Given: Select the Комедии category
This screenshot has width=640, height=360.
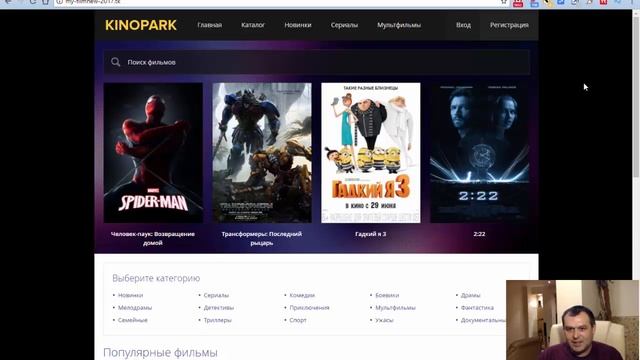Looking at the screenshot, I should pos(302,295).
